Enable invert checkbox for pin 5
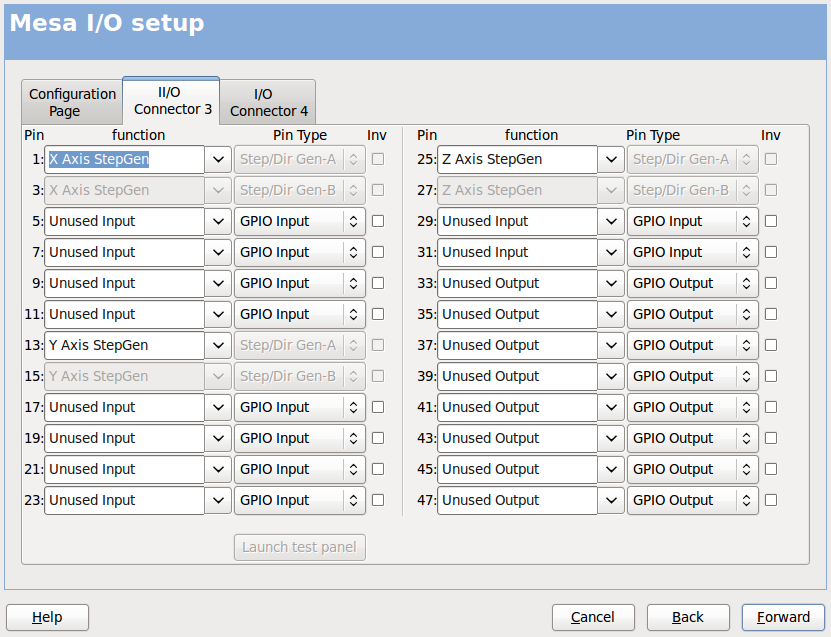This screenshot has width=831, height=637. 378,221
